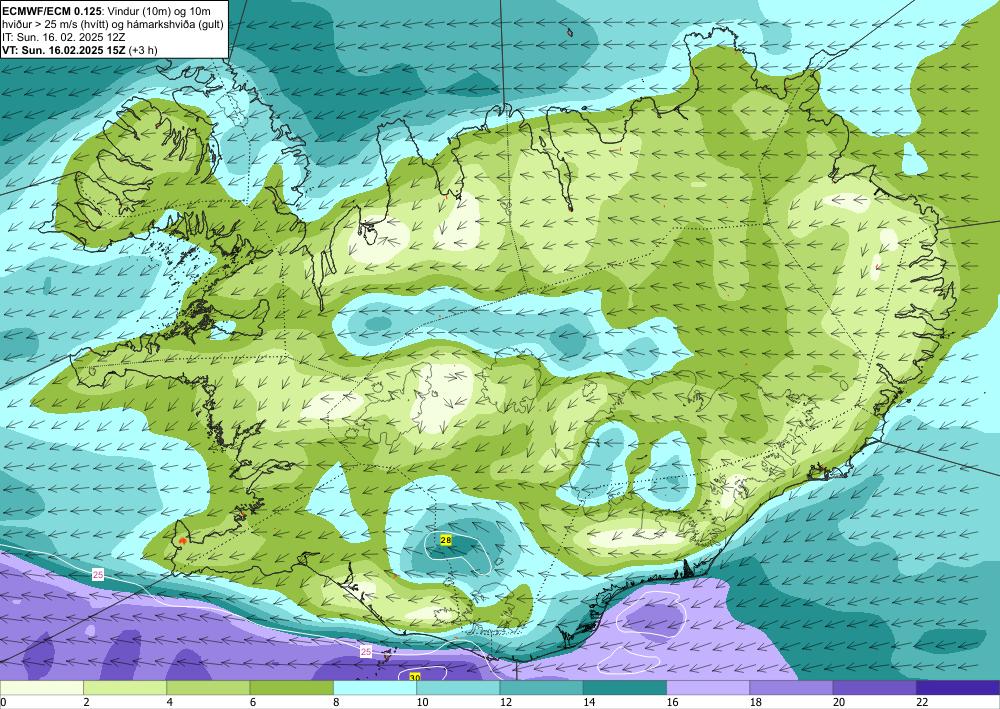
Task: Click the yellow 28 gust maximum label
Action: pos(446,540)
